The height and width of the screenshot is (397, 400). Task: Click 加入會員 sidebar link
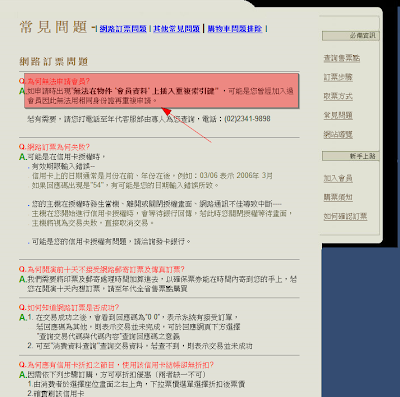coord(338,178)
